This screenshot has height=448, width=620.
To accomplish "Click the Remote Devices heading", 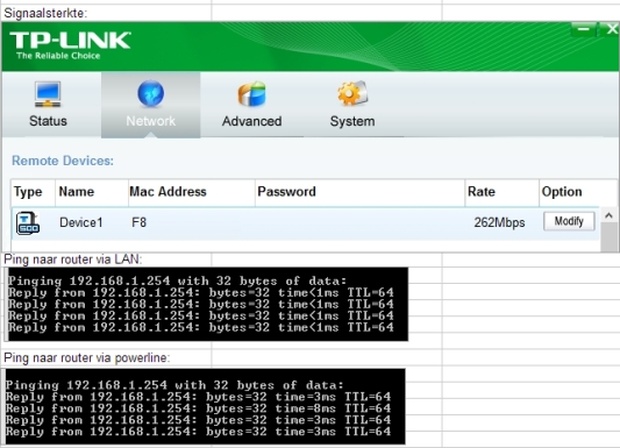I will pyautogui.click(x=62, y=161).
